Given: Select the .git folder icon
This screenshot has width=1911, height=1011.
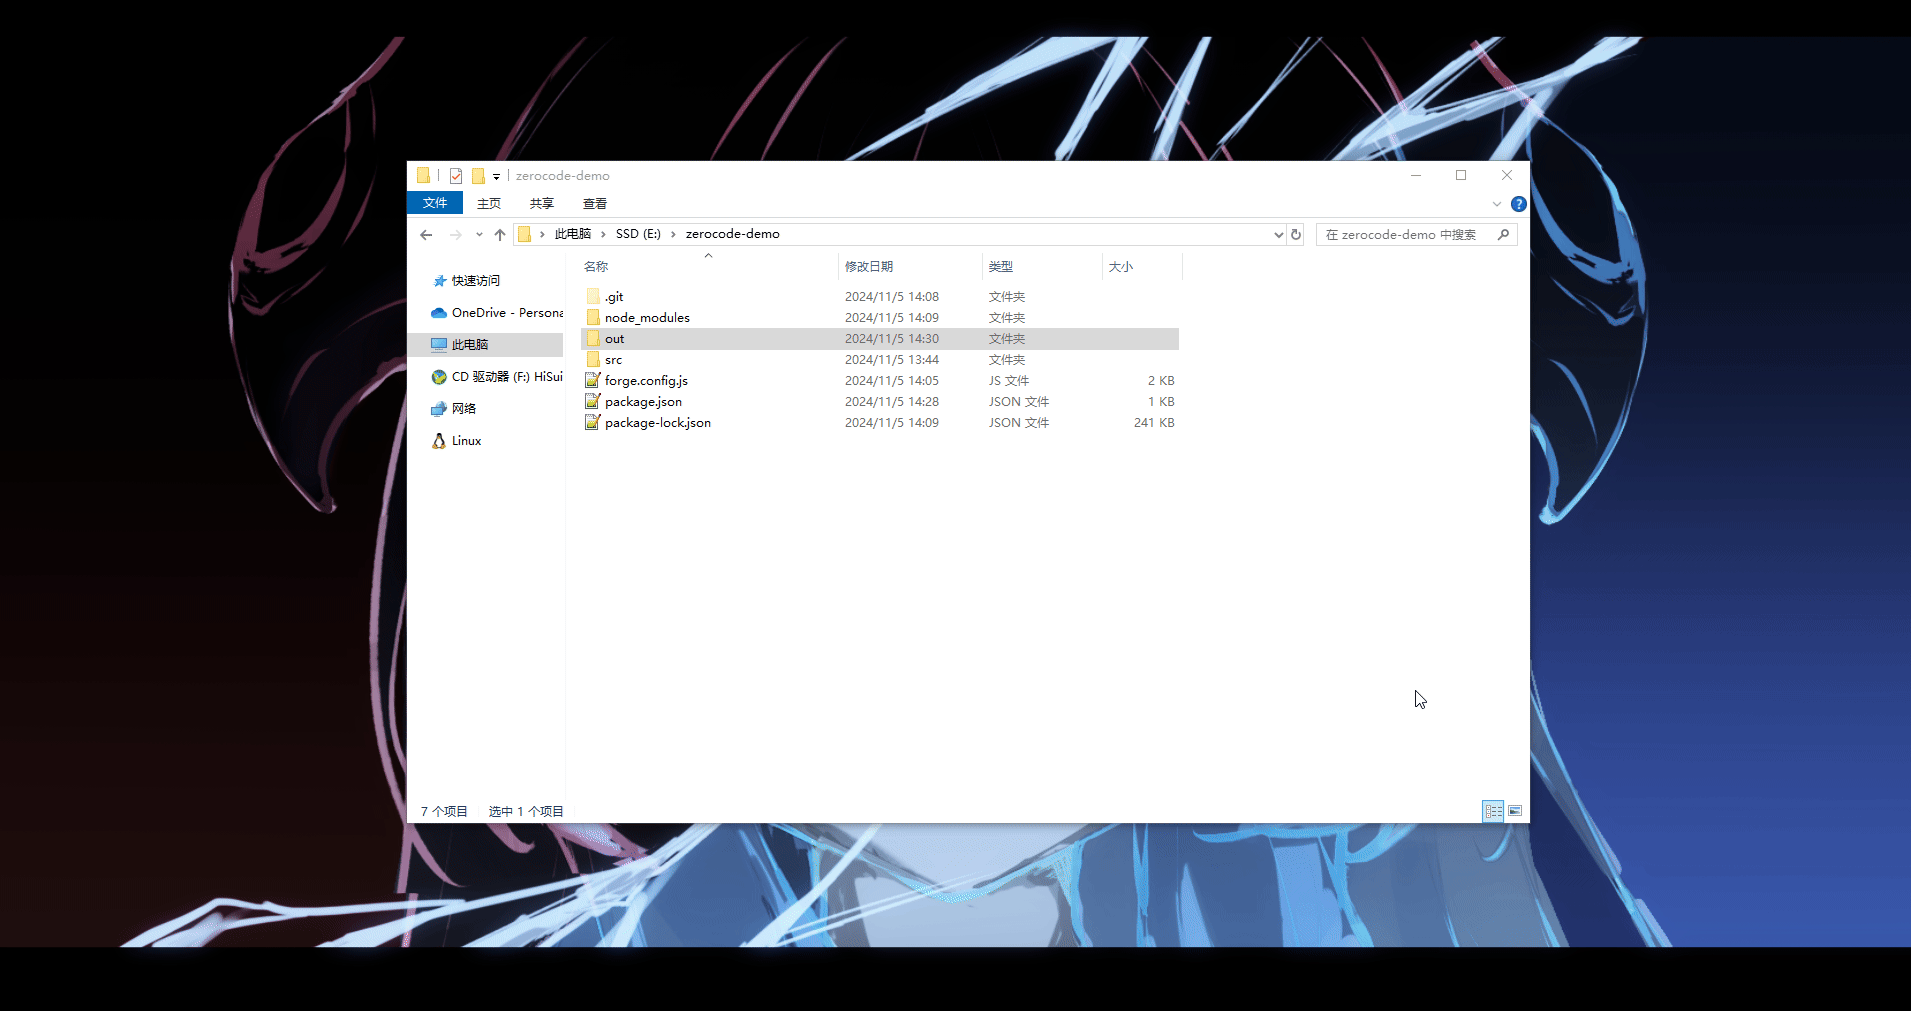Looking at the screenshot, I should click(x=593, y=297).
